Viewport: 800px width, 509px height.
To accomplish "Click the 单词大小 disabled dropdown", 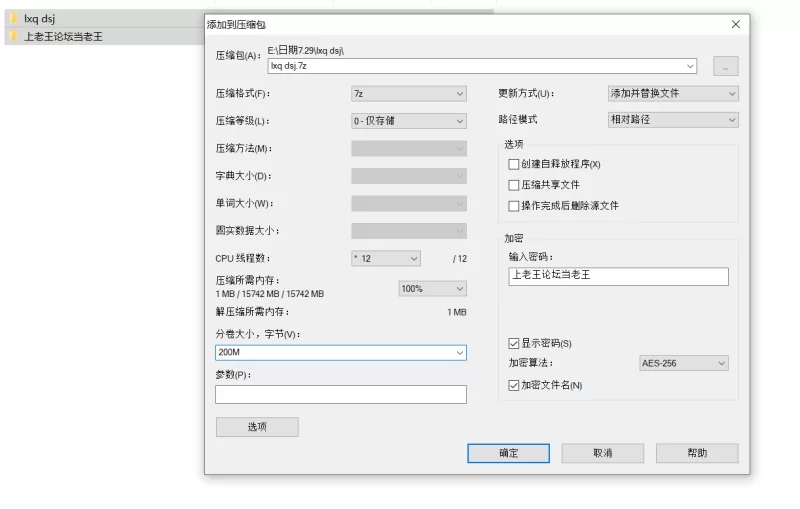I will point(409,203).
